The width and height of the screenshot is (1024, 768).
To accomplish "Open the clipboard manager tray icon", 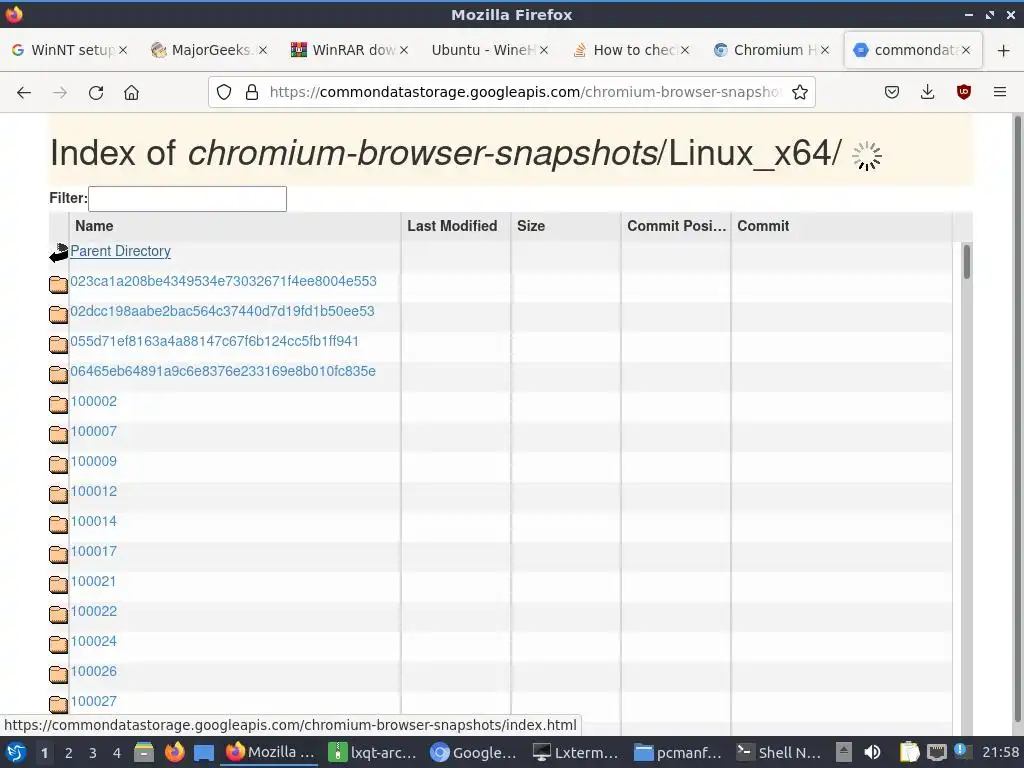I will click(909, 752).
